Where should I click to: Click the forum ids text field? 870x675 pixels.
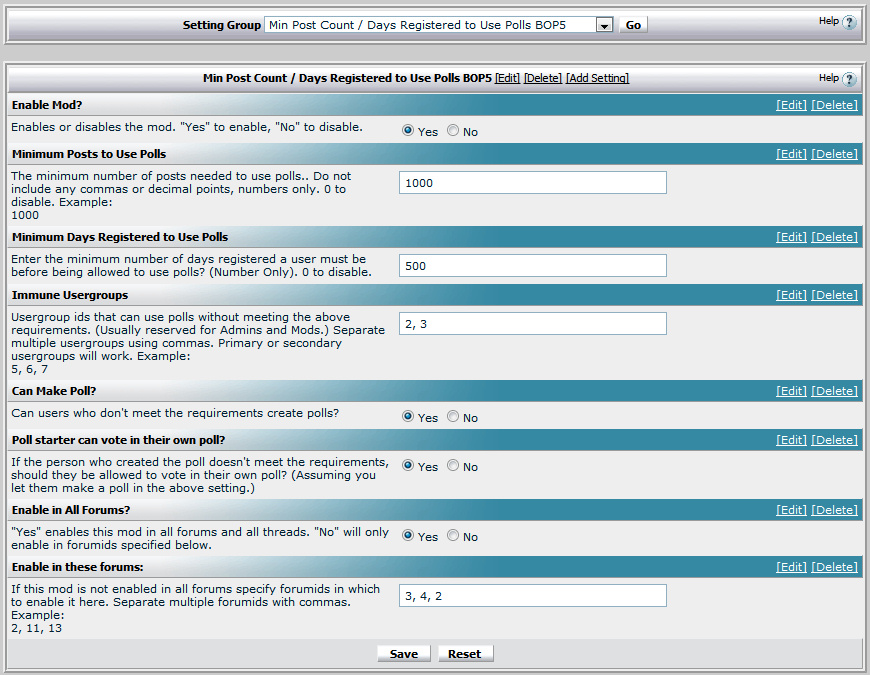(x=532, y=596)
